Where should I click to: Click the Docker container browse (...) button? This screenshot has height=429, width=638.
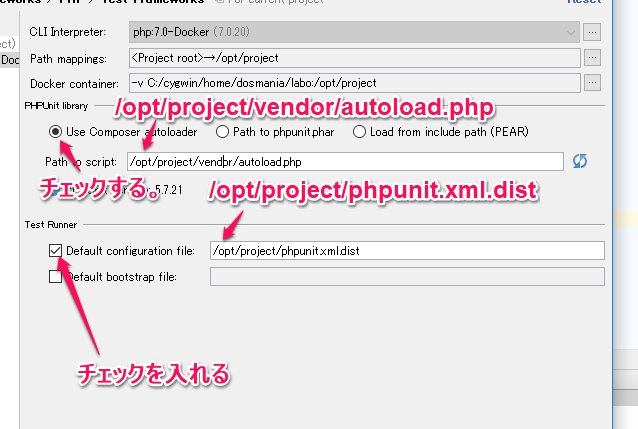(592, 82)
